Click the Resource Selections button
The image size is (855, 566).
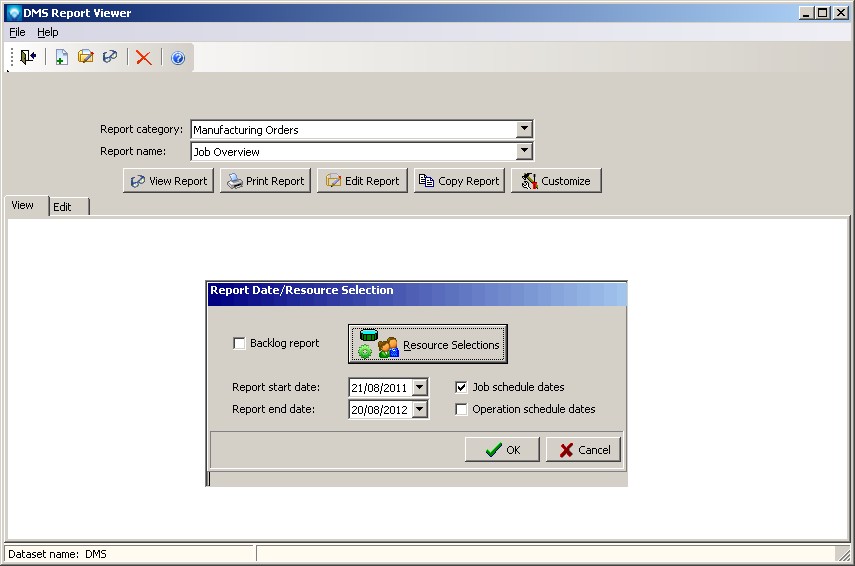[x=428, y=345]
